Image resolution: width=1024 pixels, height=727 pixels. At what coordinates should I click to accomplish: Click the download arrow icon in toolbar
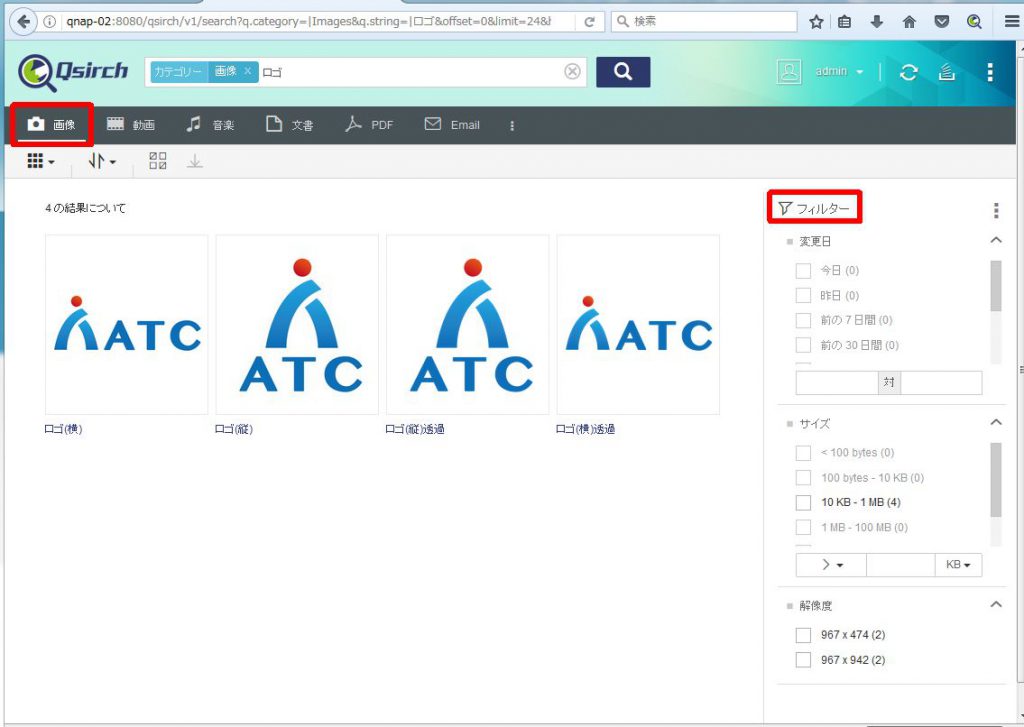tap(195, 161)
